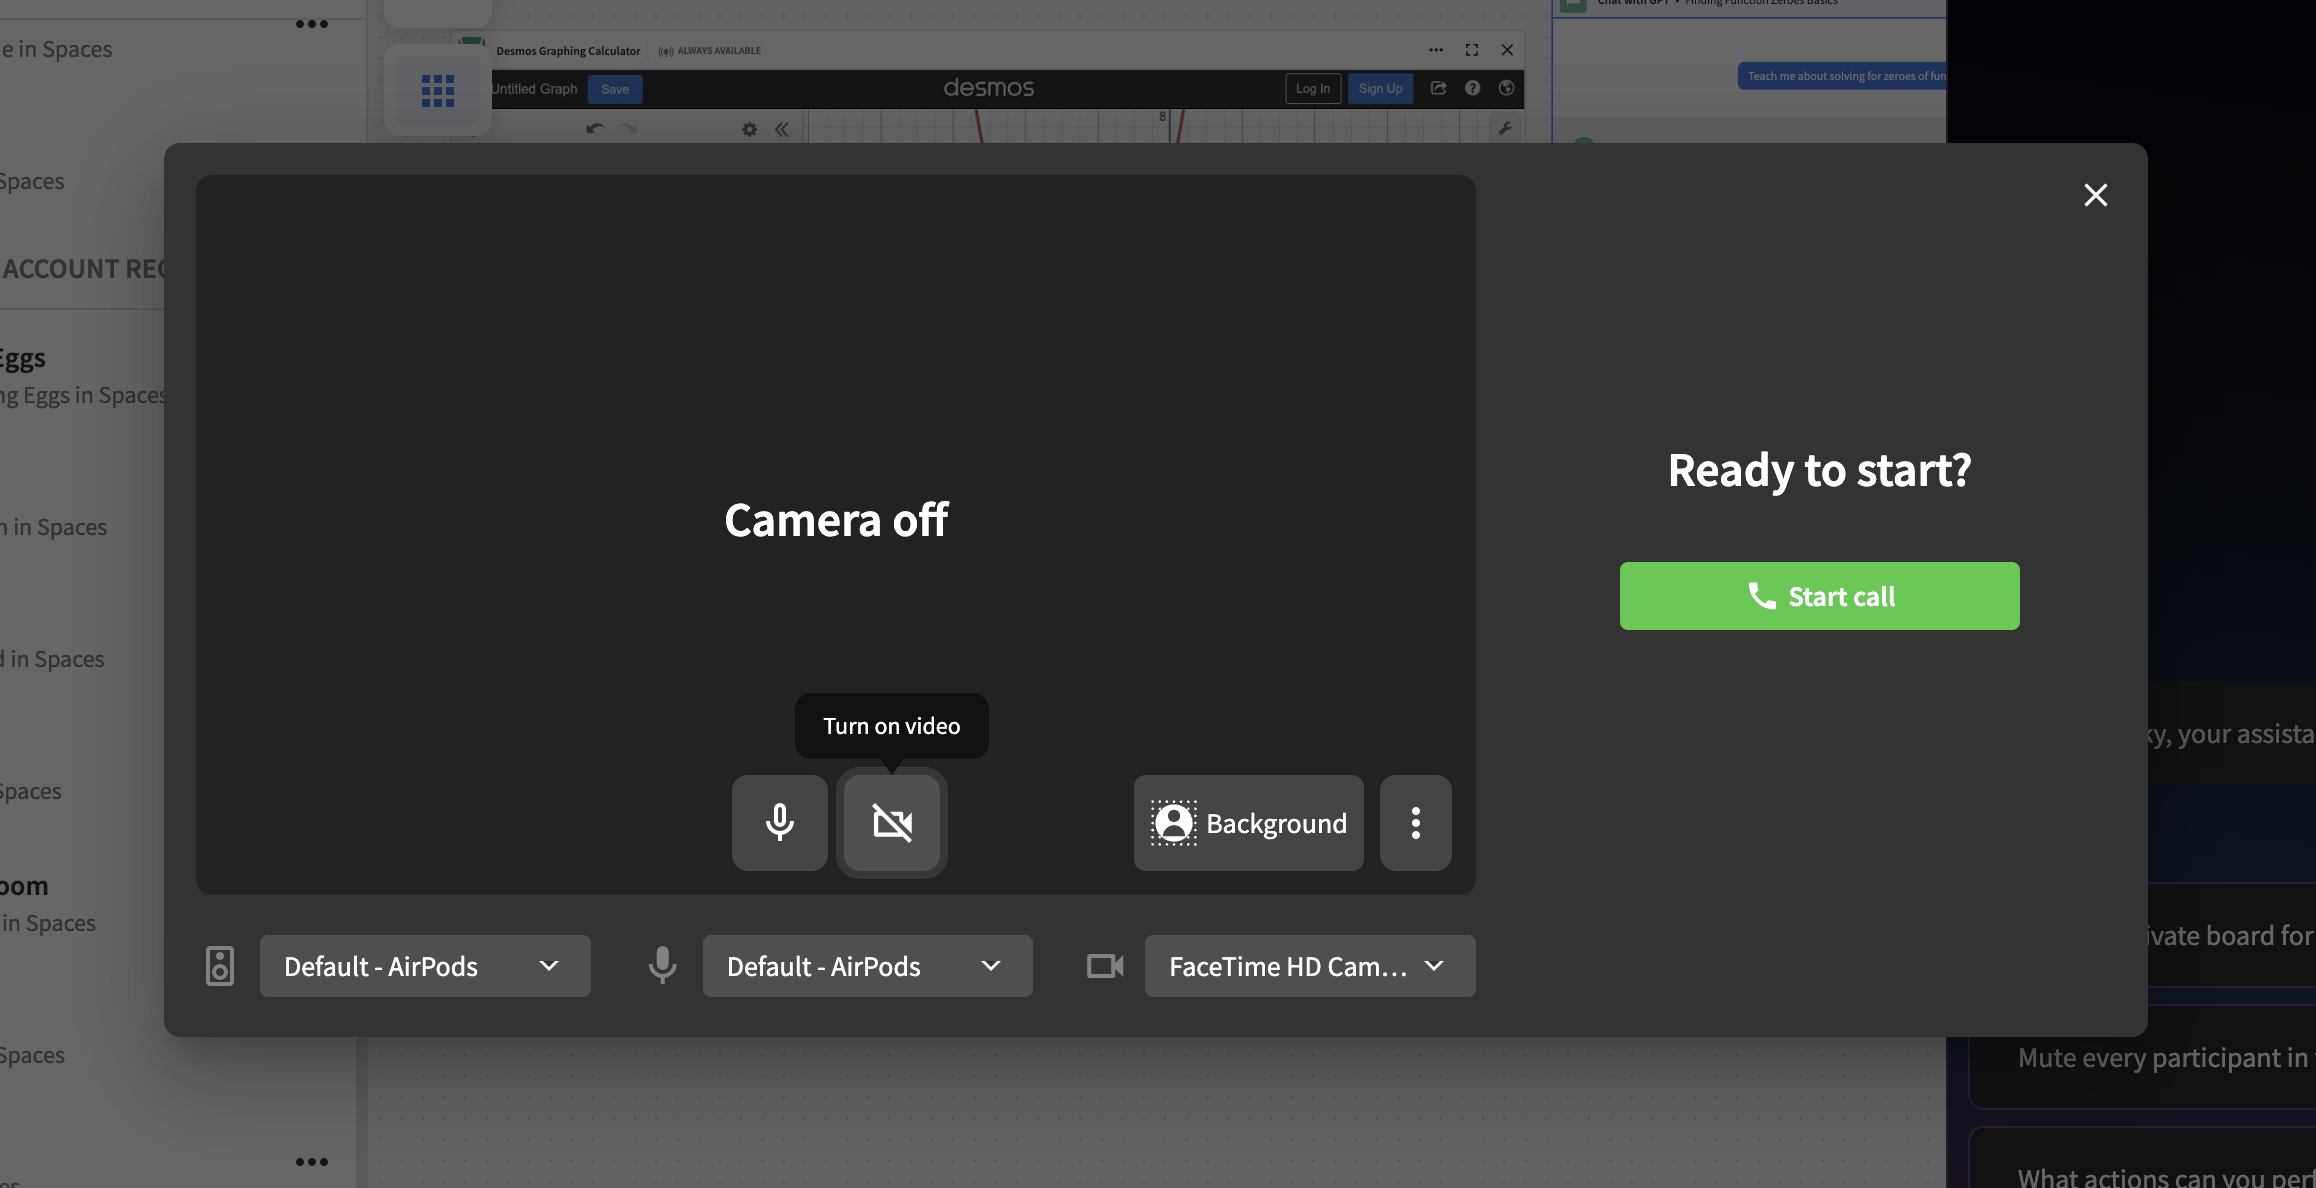The image size is (2316, 1188).
Task: Open Desmos graph settings wrench icon
Action: pyautogui.click(x=1504, y=128)
